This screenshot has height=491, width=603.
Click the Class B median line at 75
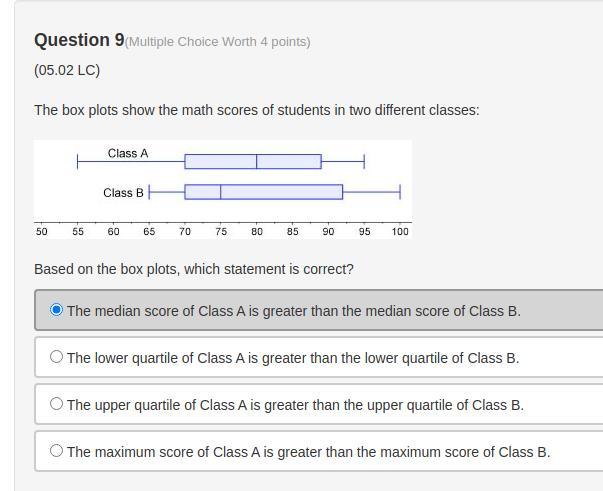pos(221,192)
